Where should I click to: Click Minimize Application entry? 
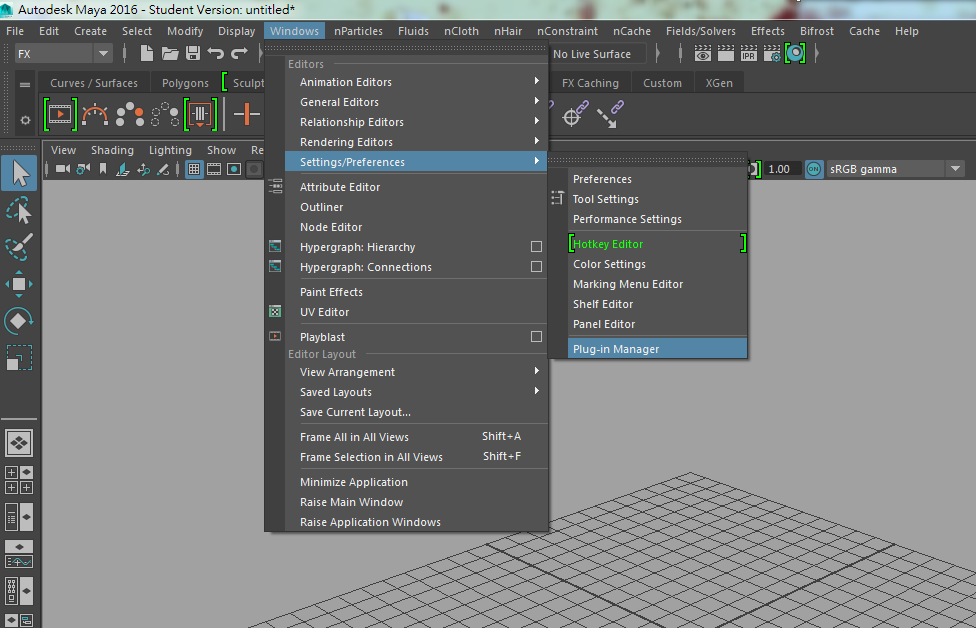click(416, 482)
